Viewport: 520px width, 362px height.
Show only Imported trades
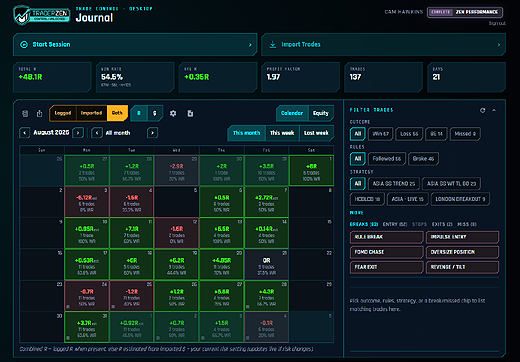pyautogui.click(x=91, y=113)
